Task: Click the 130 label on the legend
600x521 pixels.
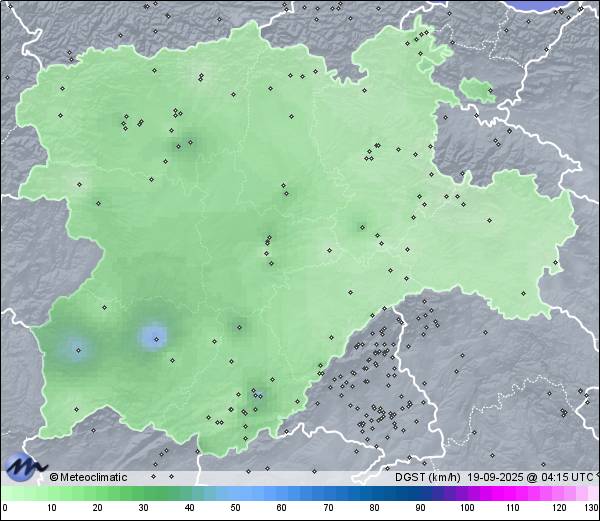Action: (591, 508)
